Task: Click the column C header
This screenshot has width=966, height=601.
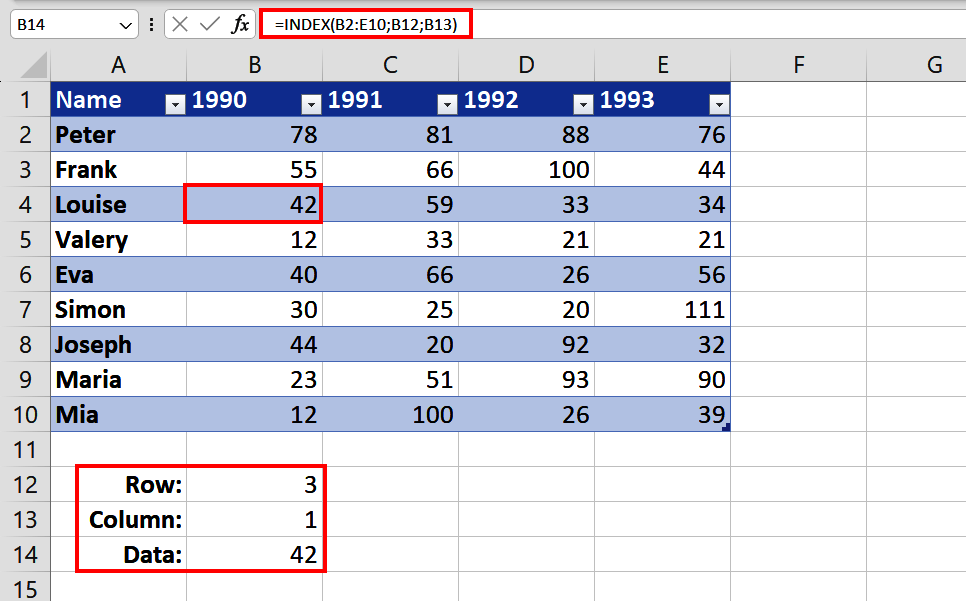Action: click(x=390, y=64)
